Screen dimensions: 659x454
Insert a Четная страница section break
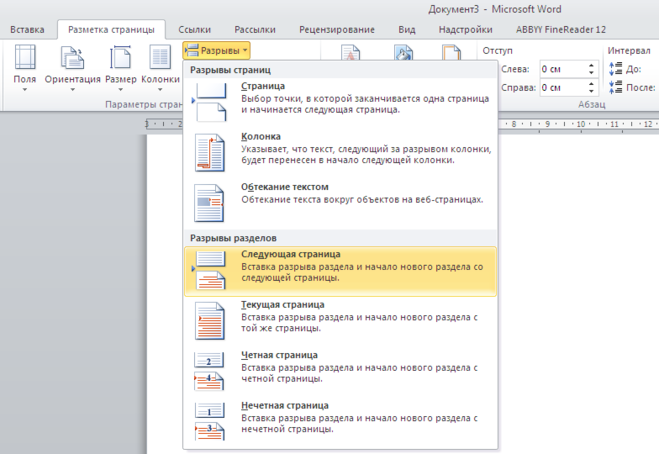(340, 372)
